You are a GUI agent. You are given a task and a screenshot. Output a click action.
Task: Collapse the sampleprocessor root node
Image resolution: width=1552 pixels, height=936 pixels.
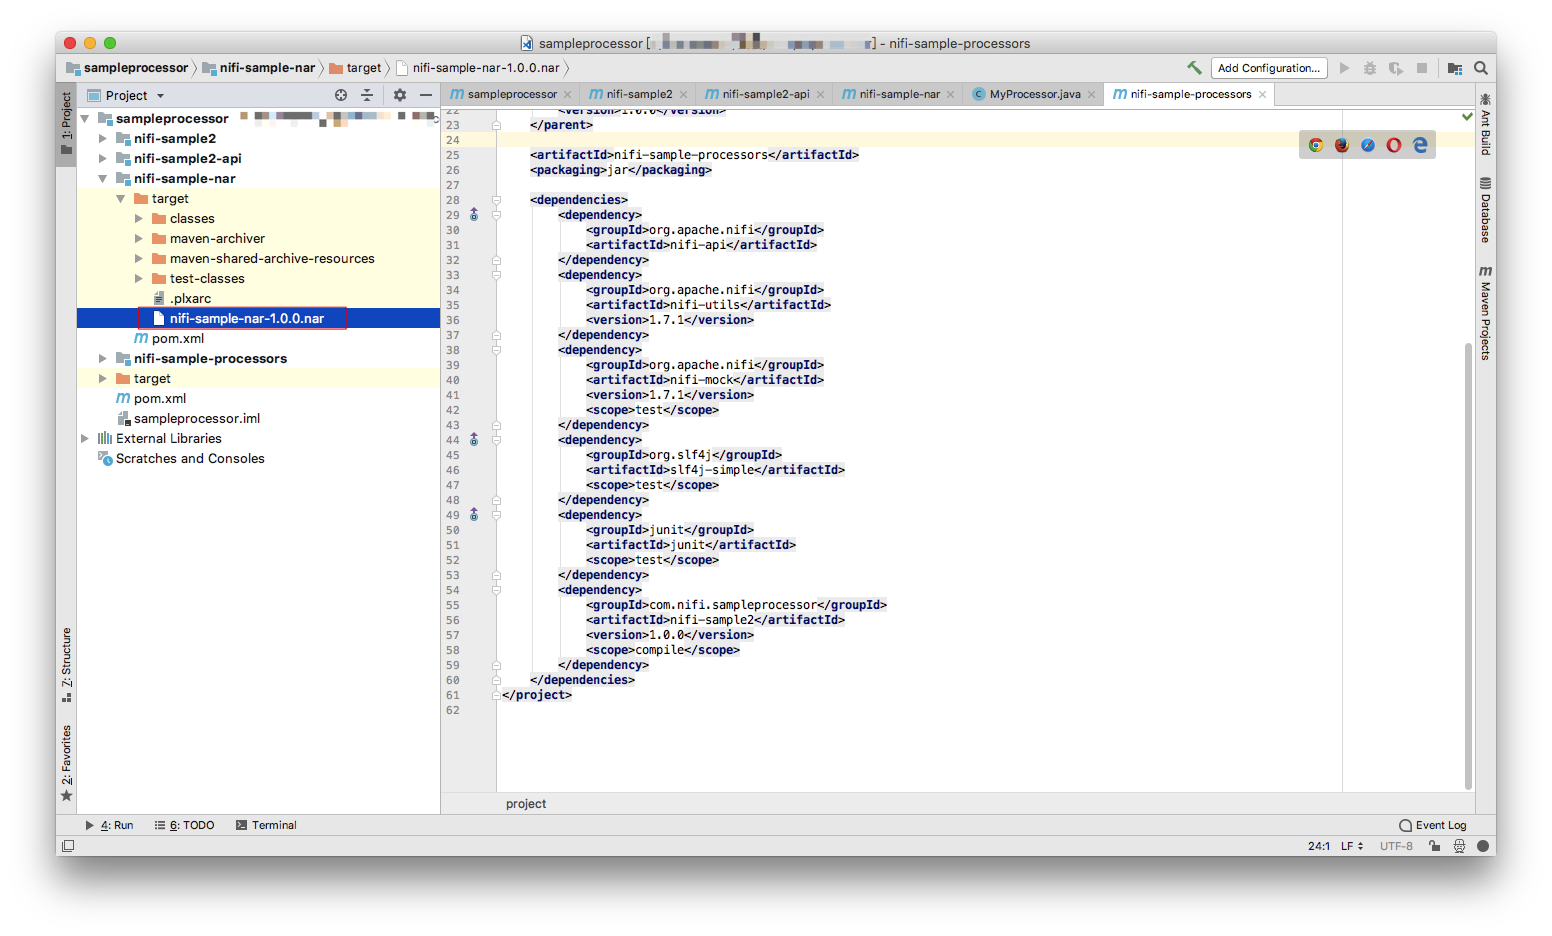85,119
